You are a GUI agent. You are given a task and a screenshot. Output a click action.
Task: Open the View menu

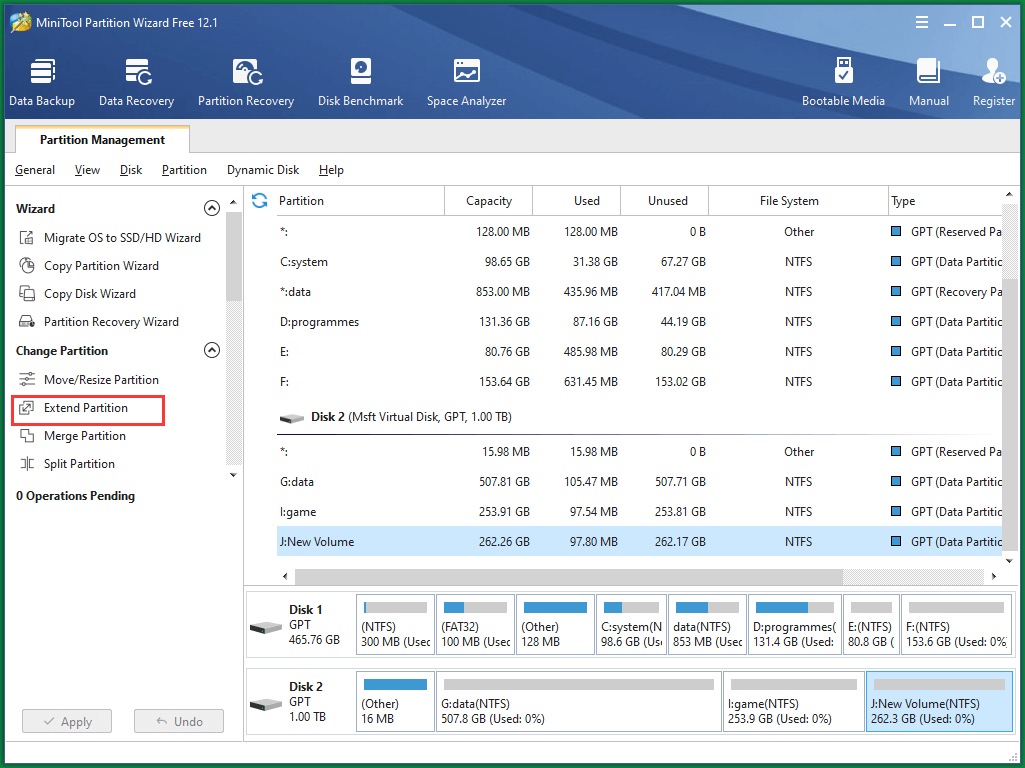tap(87, 170)
